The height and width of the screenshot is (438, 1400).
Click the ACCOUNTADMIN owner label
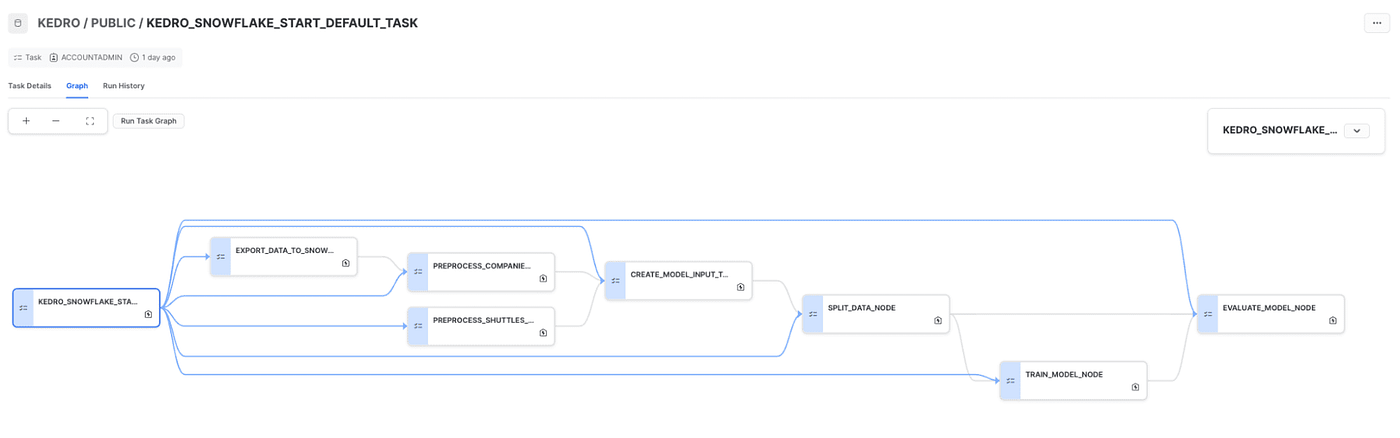(92, 58)
